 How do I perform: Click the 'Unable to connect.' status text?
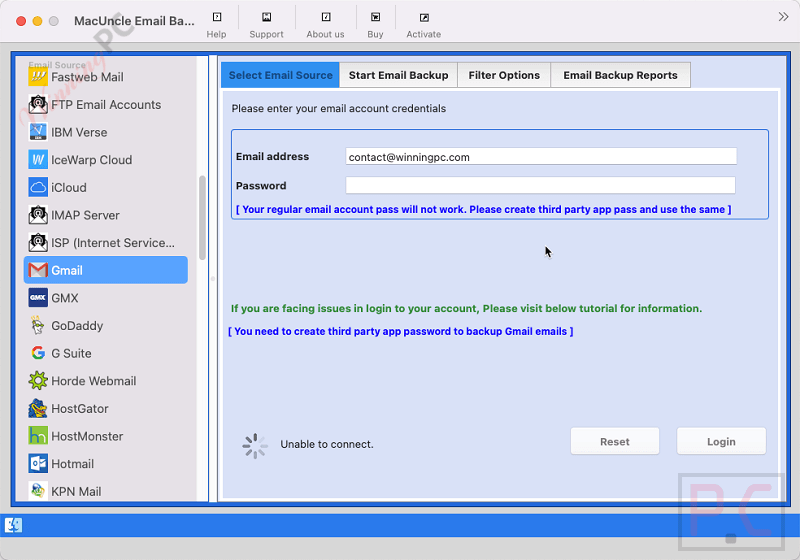[327, 444]
